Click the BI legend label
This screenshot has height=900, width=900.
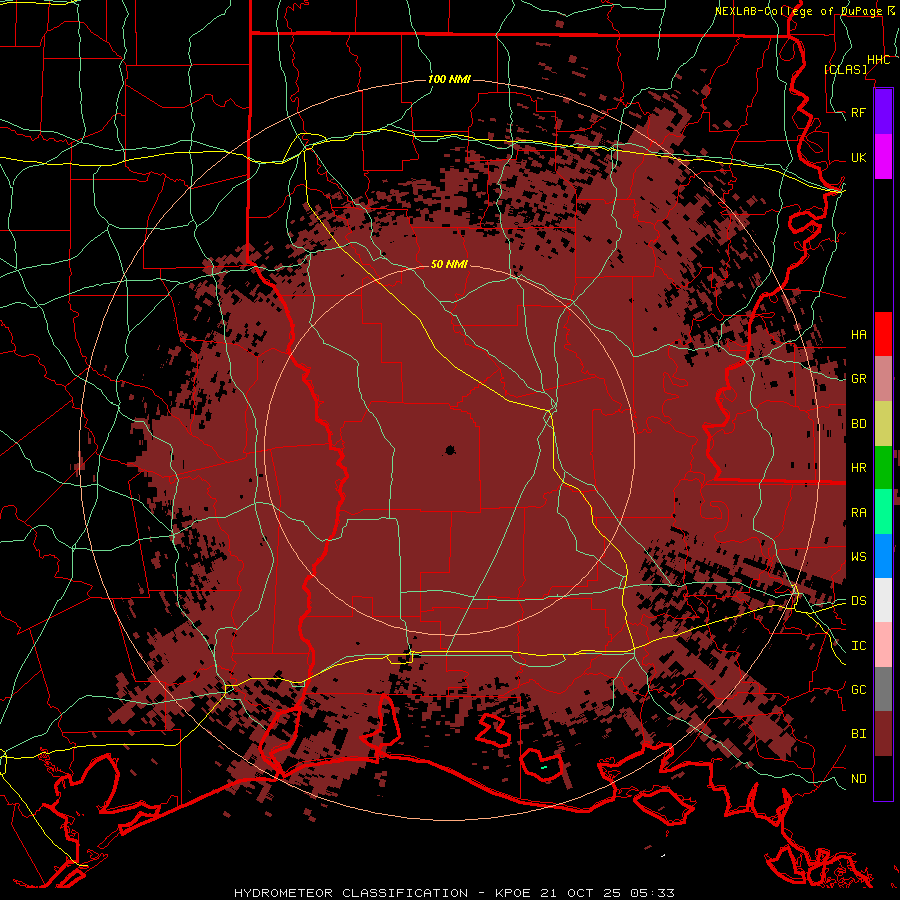click(859, 734)
